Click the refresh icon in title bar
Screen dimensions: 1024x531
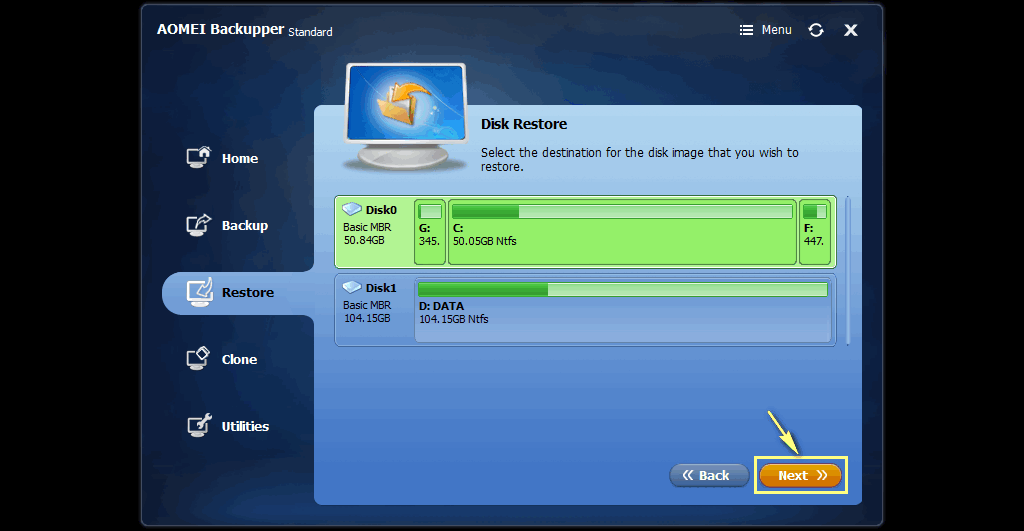pos(816,30)
